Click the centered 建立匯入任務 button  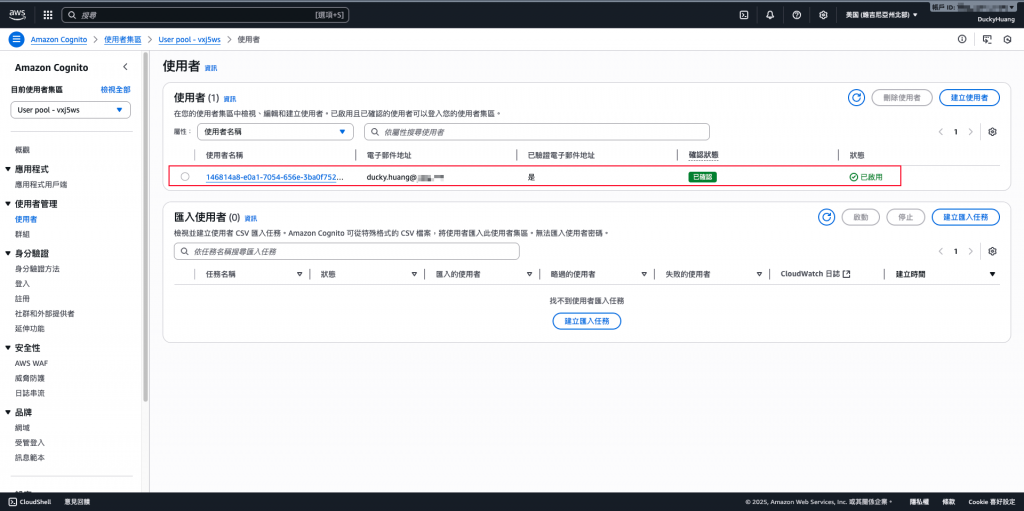point(586,321)
